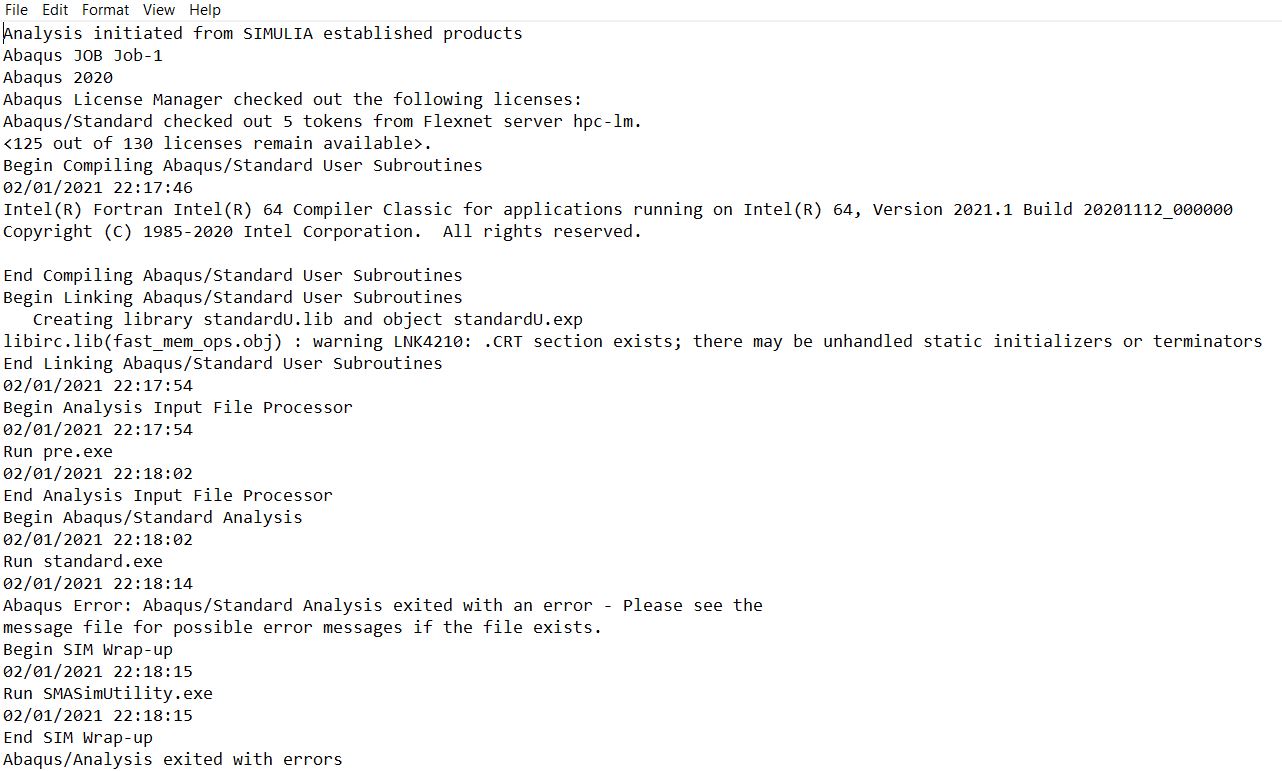Click the Intel Fortran compiler version line

[617, 210]
